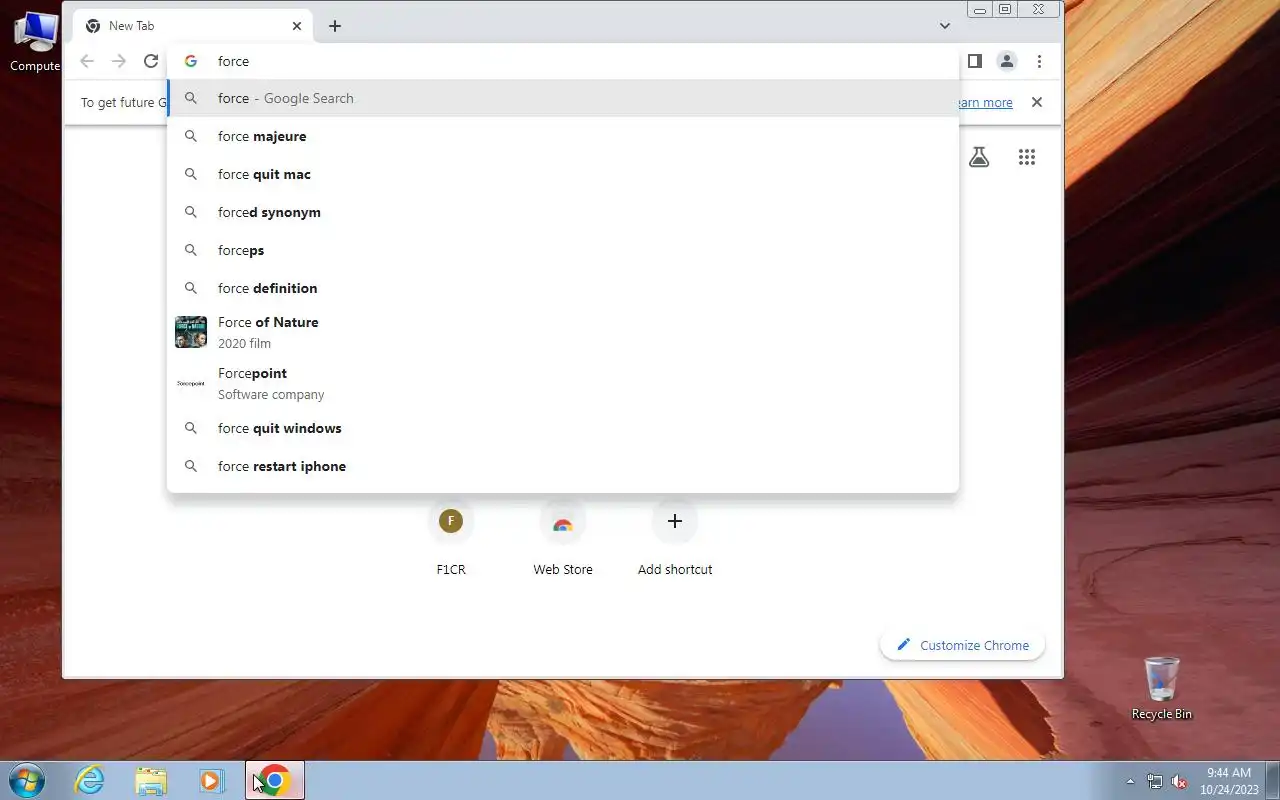The width and height of the screenshot is (1280, 800).
Task: Click the Show desktop strip
Action: [1273, 780]
